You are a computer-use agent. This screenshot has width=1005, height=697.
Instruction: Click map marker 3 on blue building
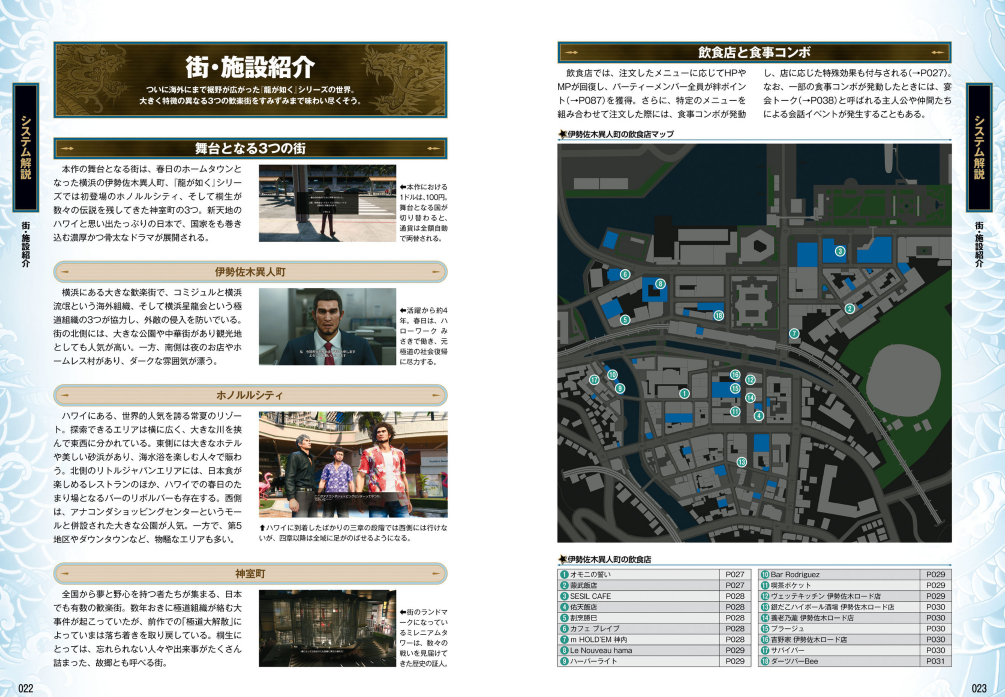pos(840,251)
